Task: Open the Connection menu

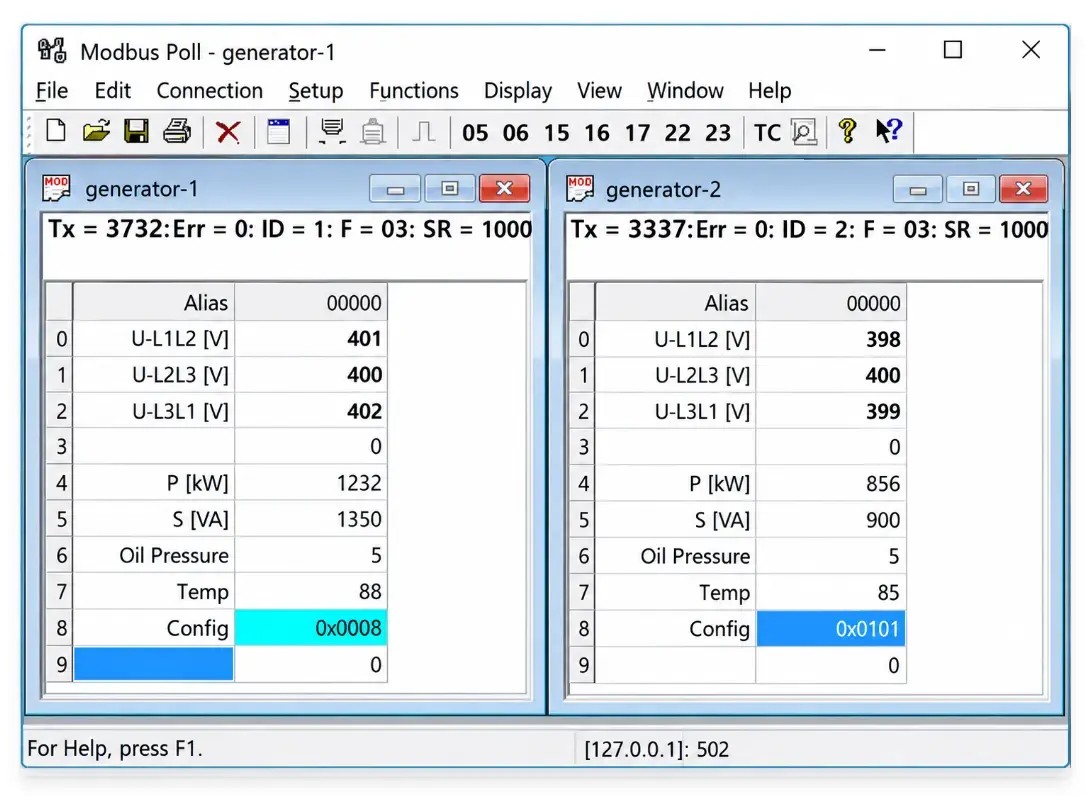Action: point(210,91)
